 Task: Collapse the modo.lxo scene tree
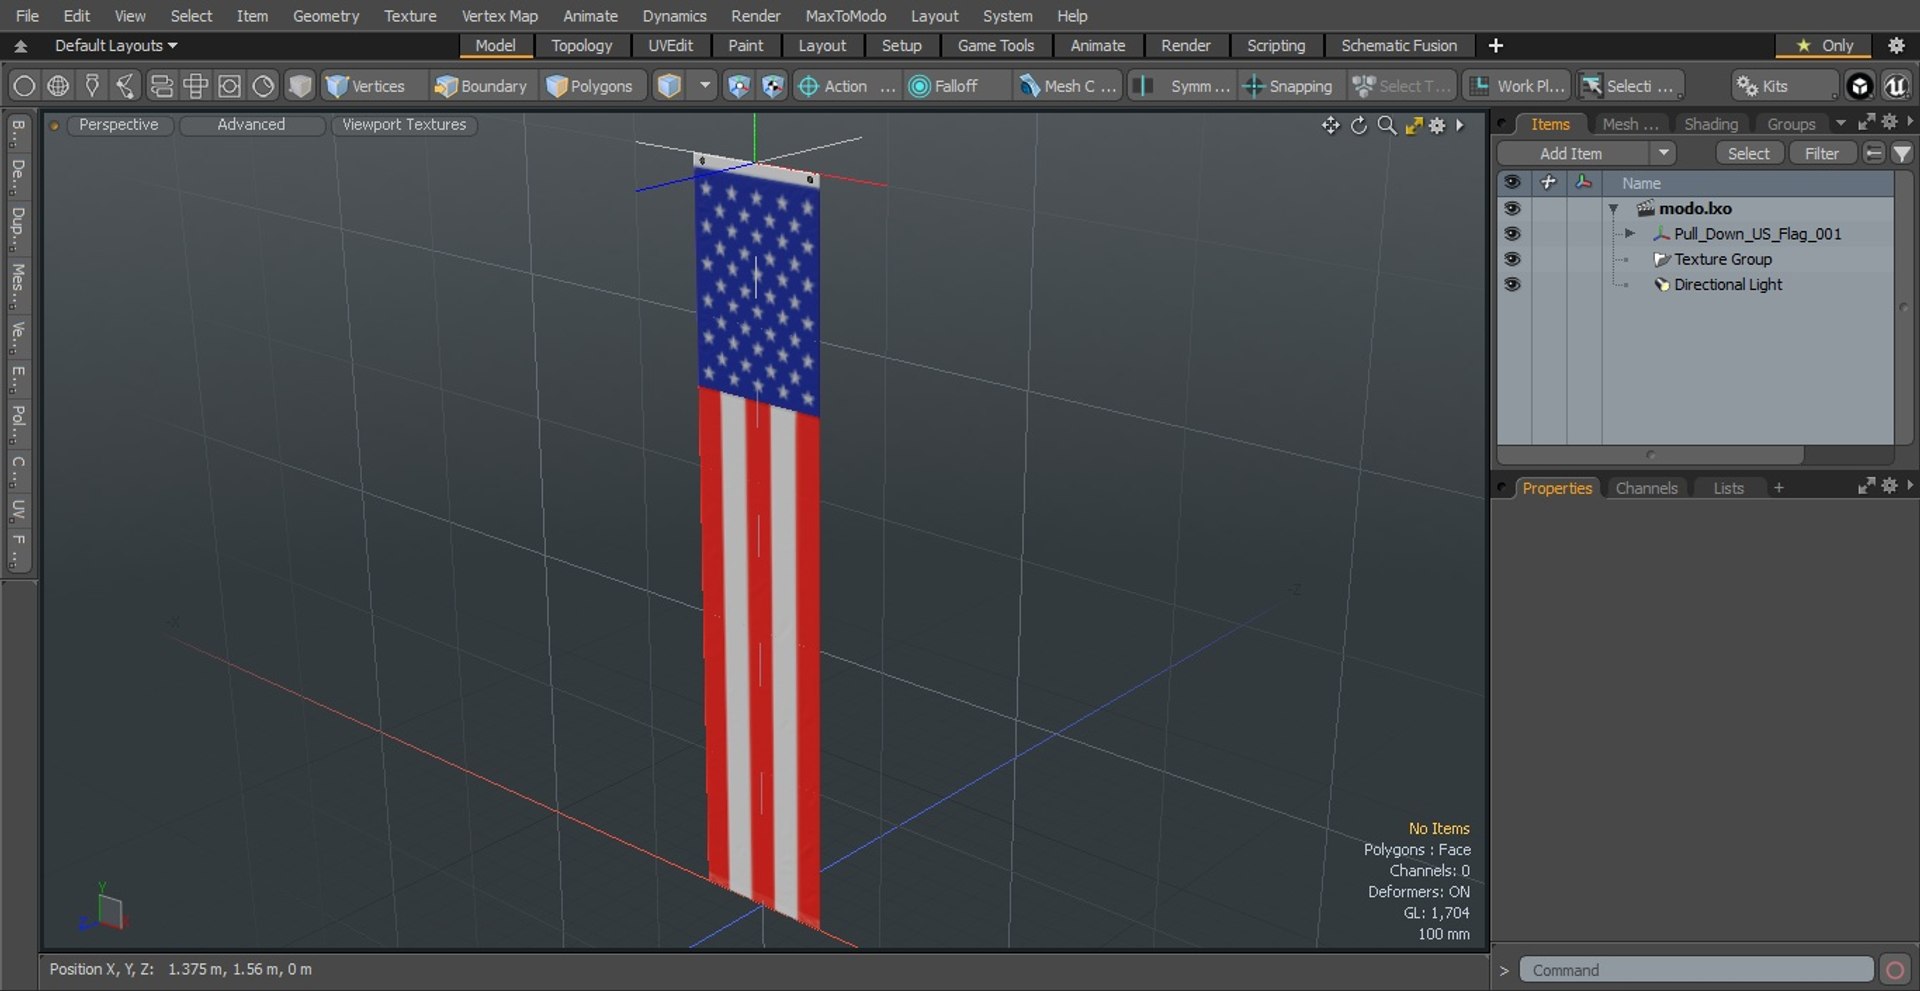(1613, 208)
